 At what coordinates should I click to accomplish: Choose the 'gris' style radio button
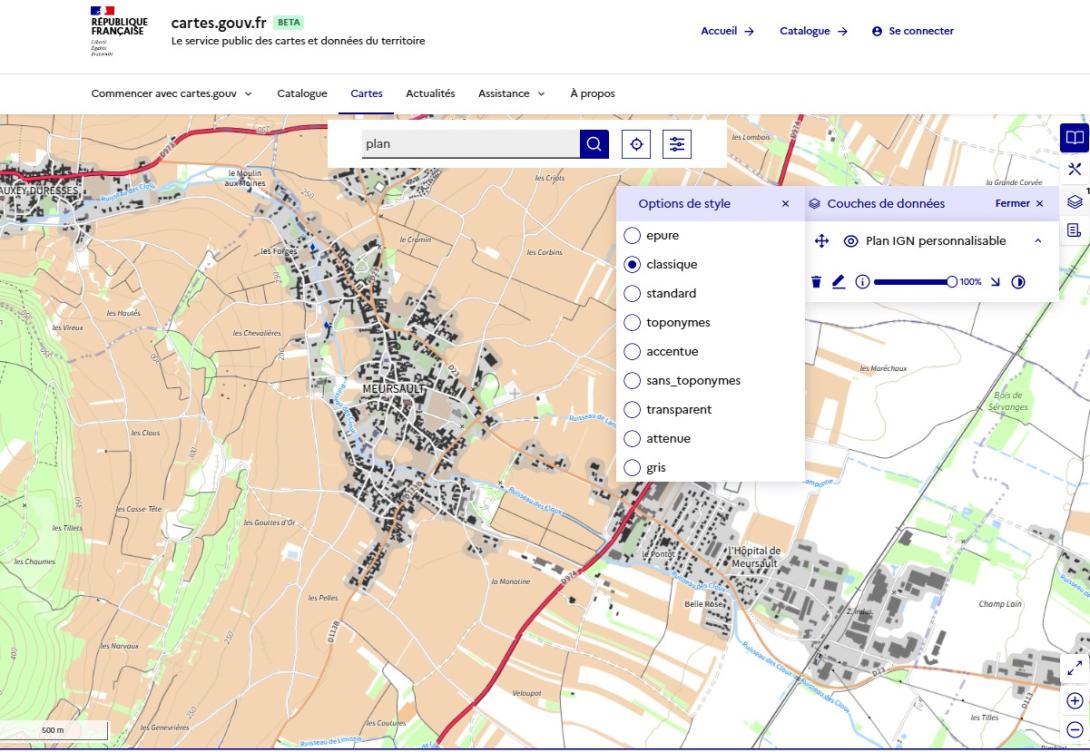tap(632, 468)
